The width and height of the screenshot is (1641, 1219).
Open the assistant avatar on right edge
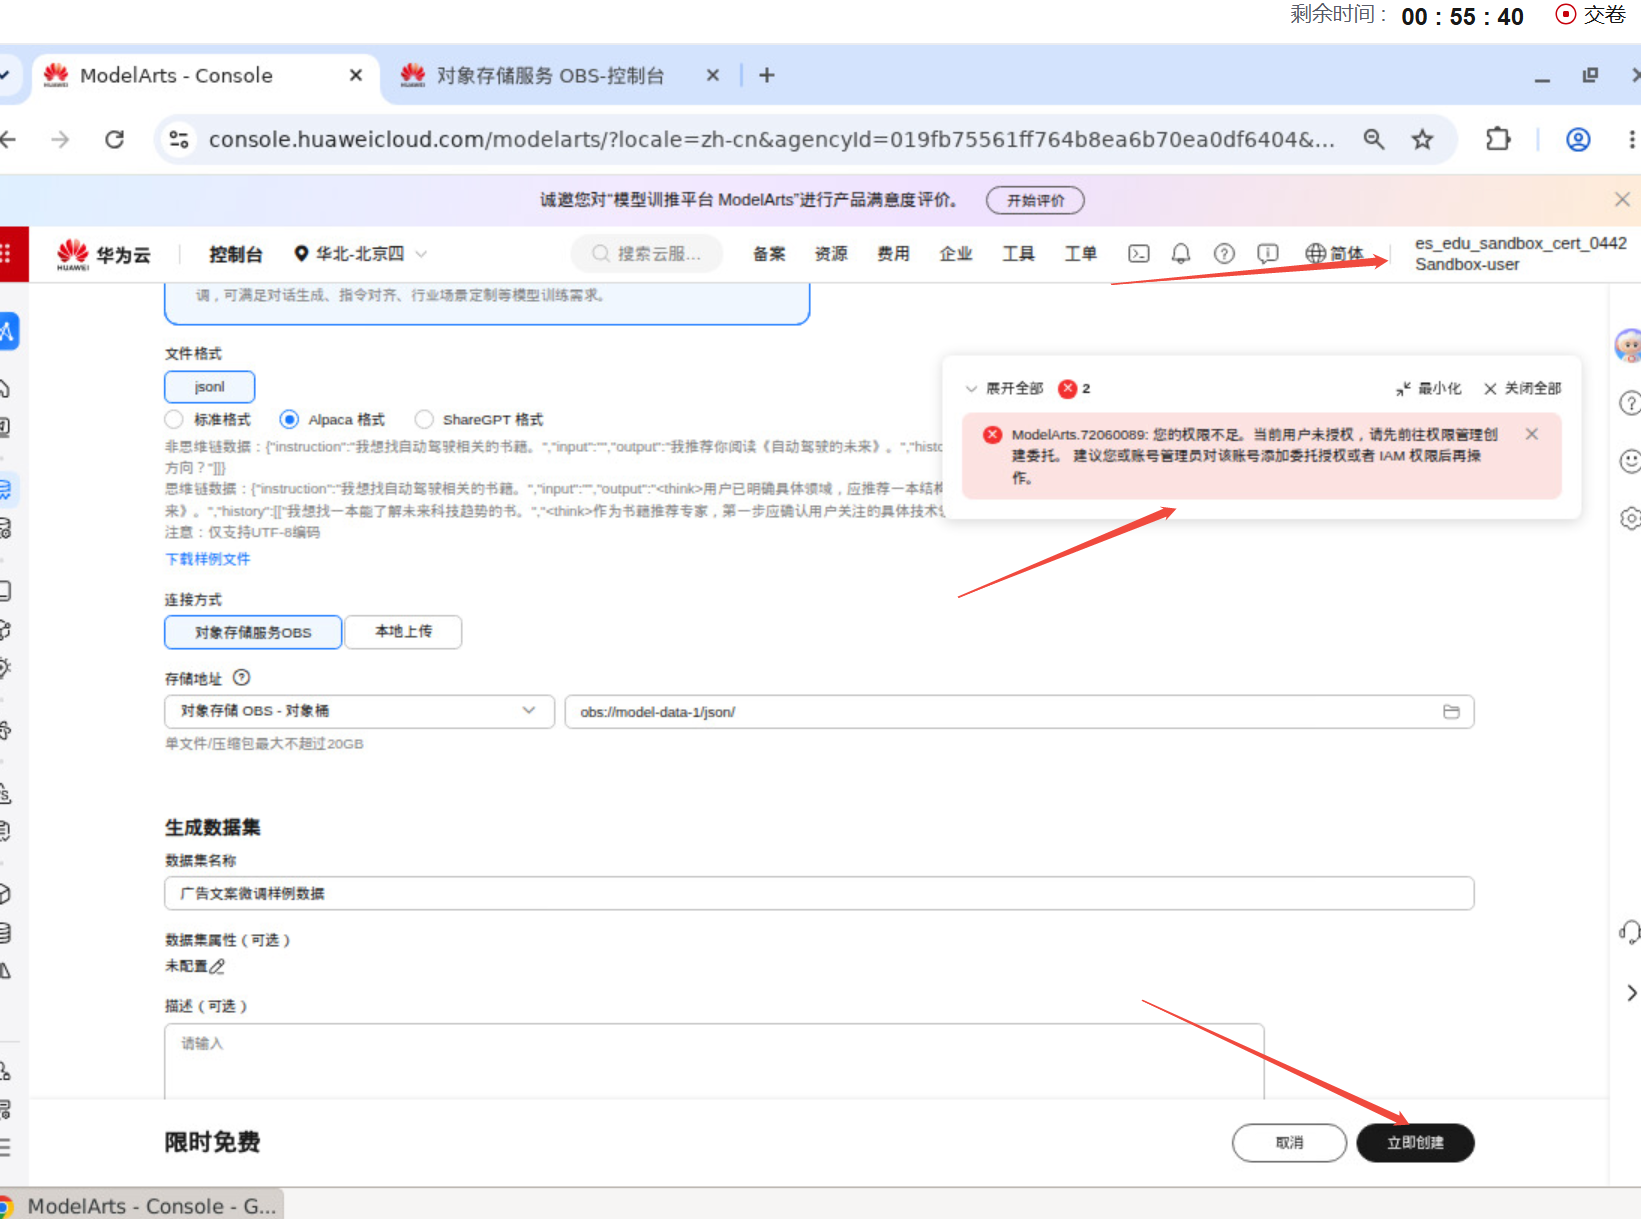point(1628,346)
